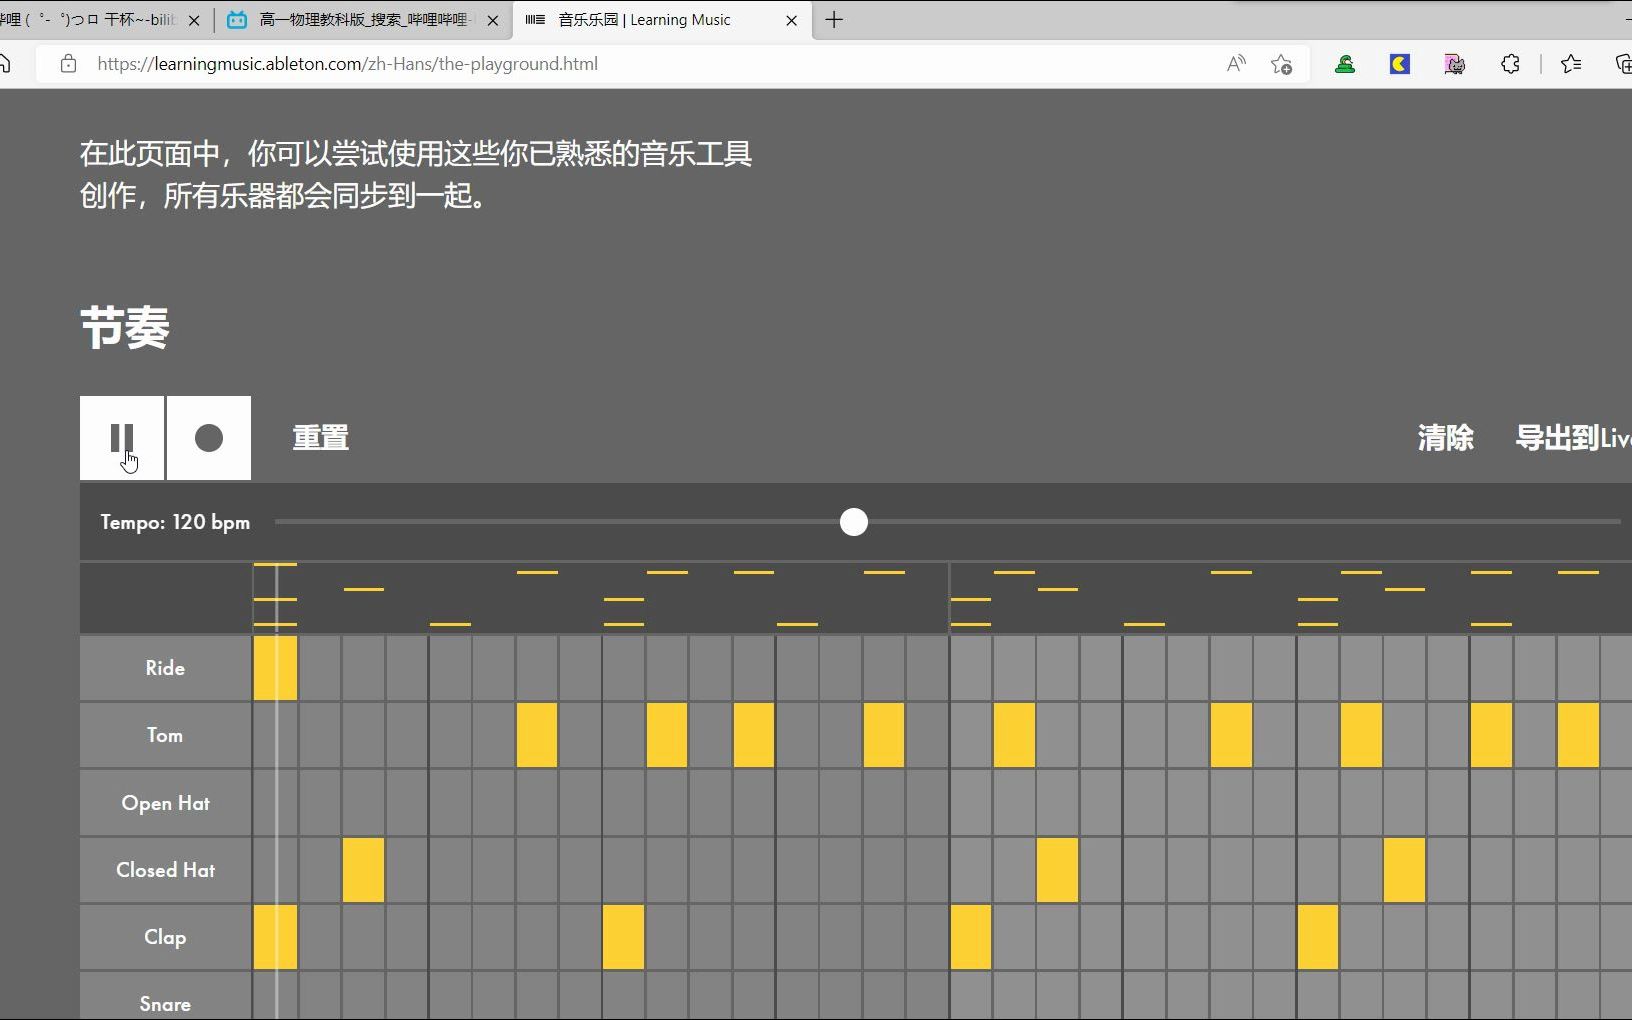Screen dimensions: 1632x1020
Task: Add a Tom hit on the first beat
Action: [276, 735]
